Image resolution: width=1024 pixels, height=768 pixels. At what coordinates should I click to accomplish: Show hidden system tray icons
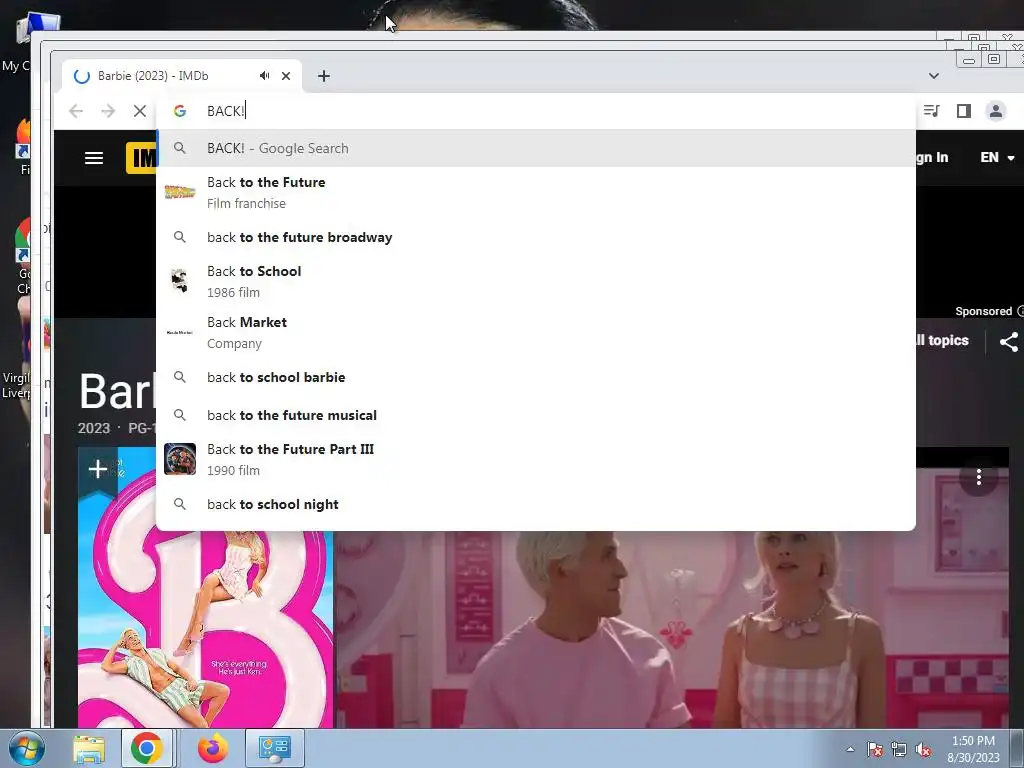pyautogui.click(x=850, y=749)
